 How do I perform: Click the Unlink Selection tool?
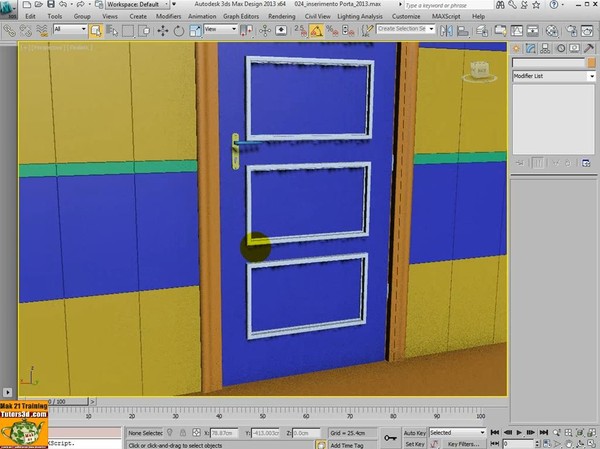tap(26, 31)
